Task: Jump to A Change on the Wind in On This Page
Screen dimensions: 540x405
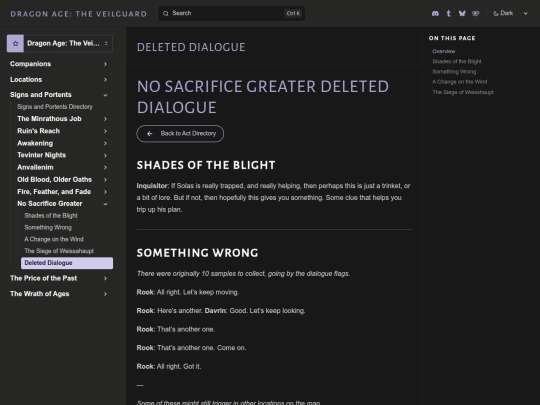Action: (x=459, y=82)
